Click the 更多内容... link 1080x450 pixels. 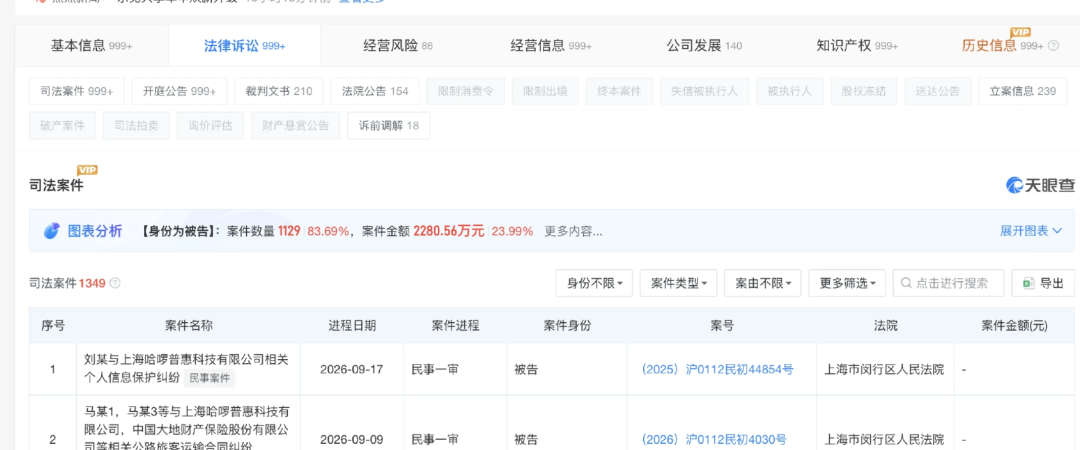[x=573, y=232]
